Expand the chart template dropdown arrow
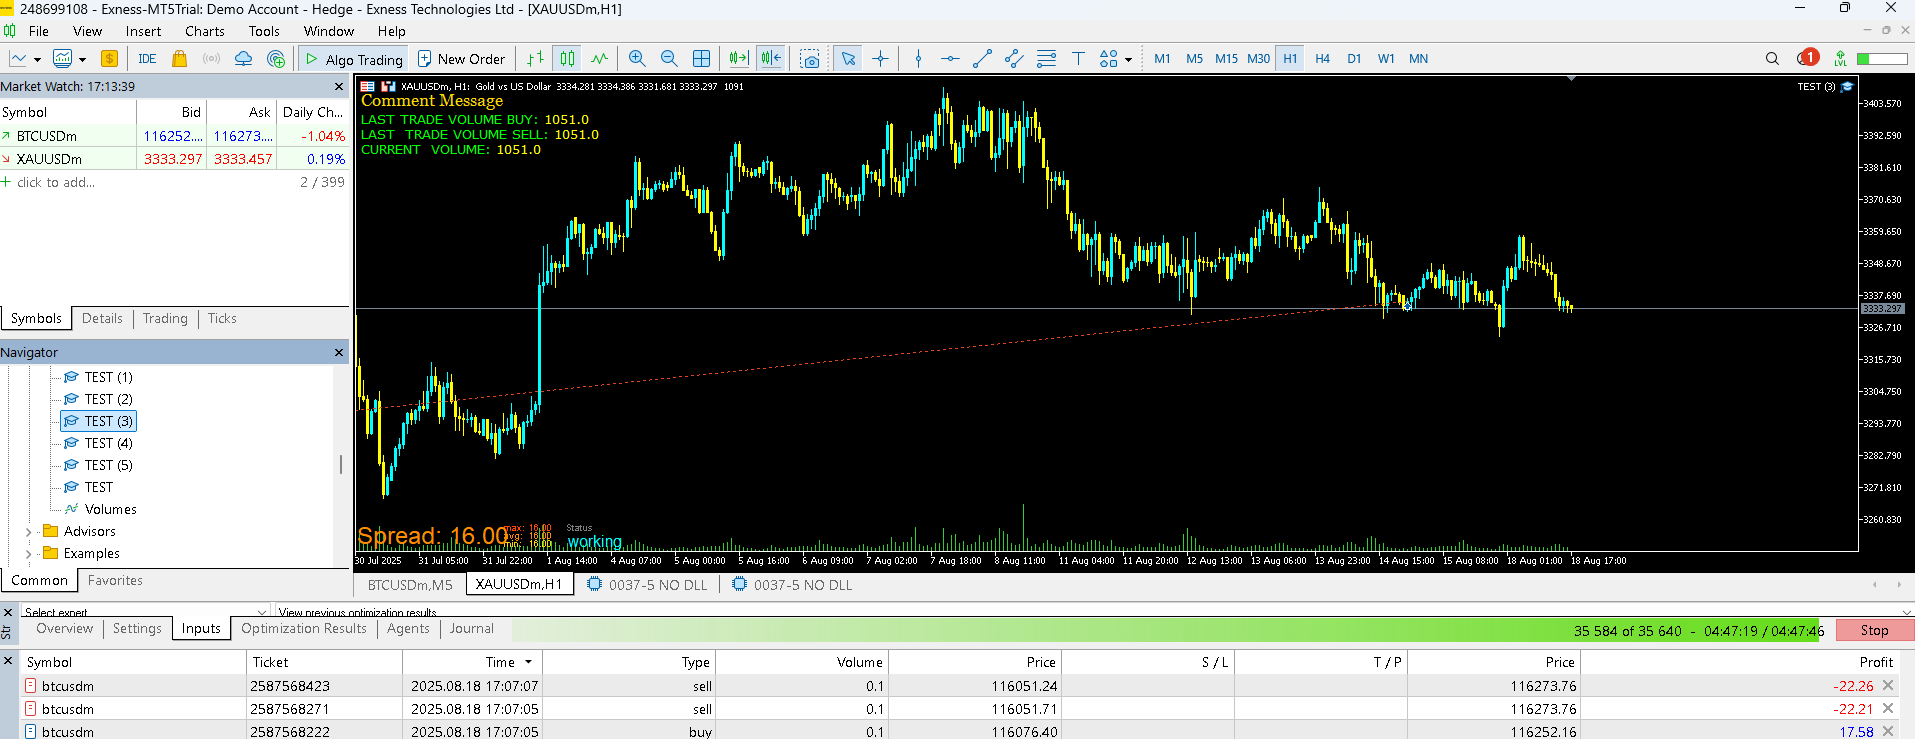This screenshot has height=739, width=1915. [82, 60]
